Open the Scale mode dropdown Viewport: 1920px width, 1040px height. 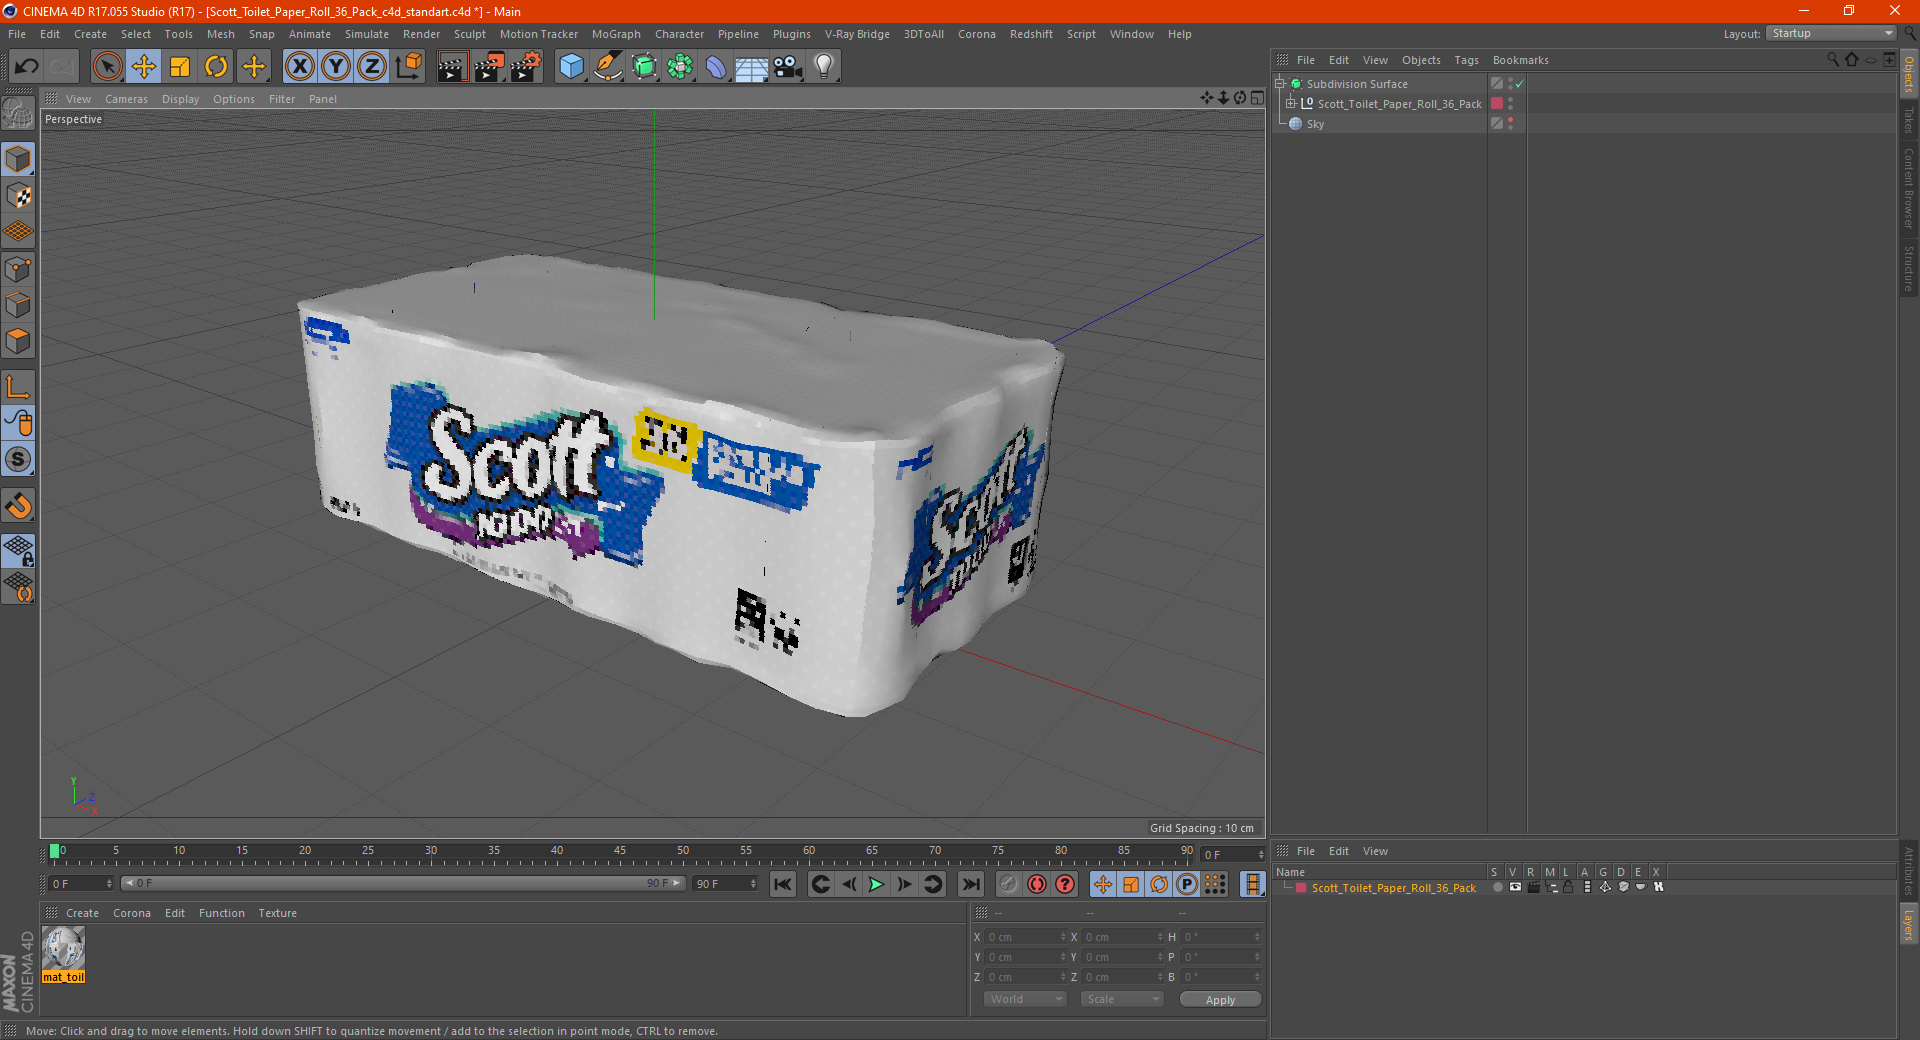click(x=1122, y=999)
